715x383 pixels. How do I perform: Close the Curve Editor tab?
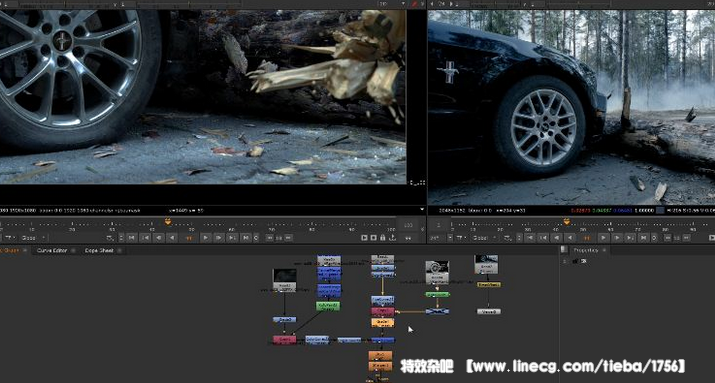73,250
